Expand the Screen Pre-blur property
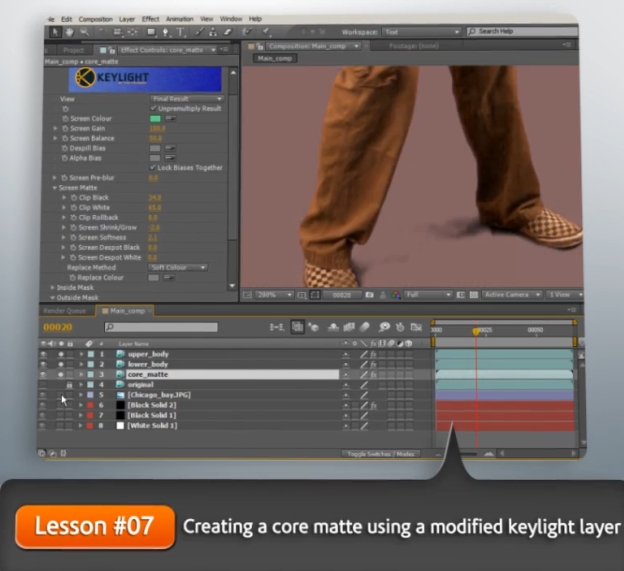Image resolution: width=624 pixels, height=571 pixels. coord(55,178)
